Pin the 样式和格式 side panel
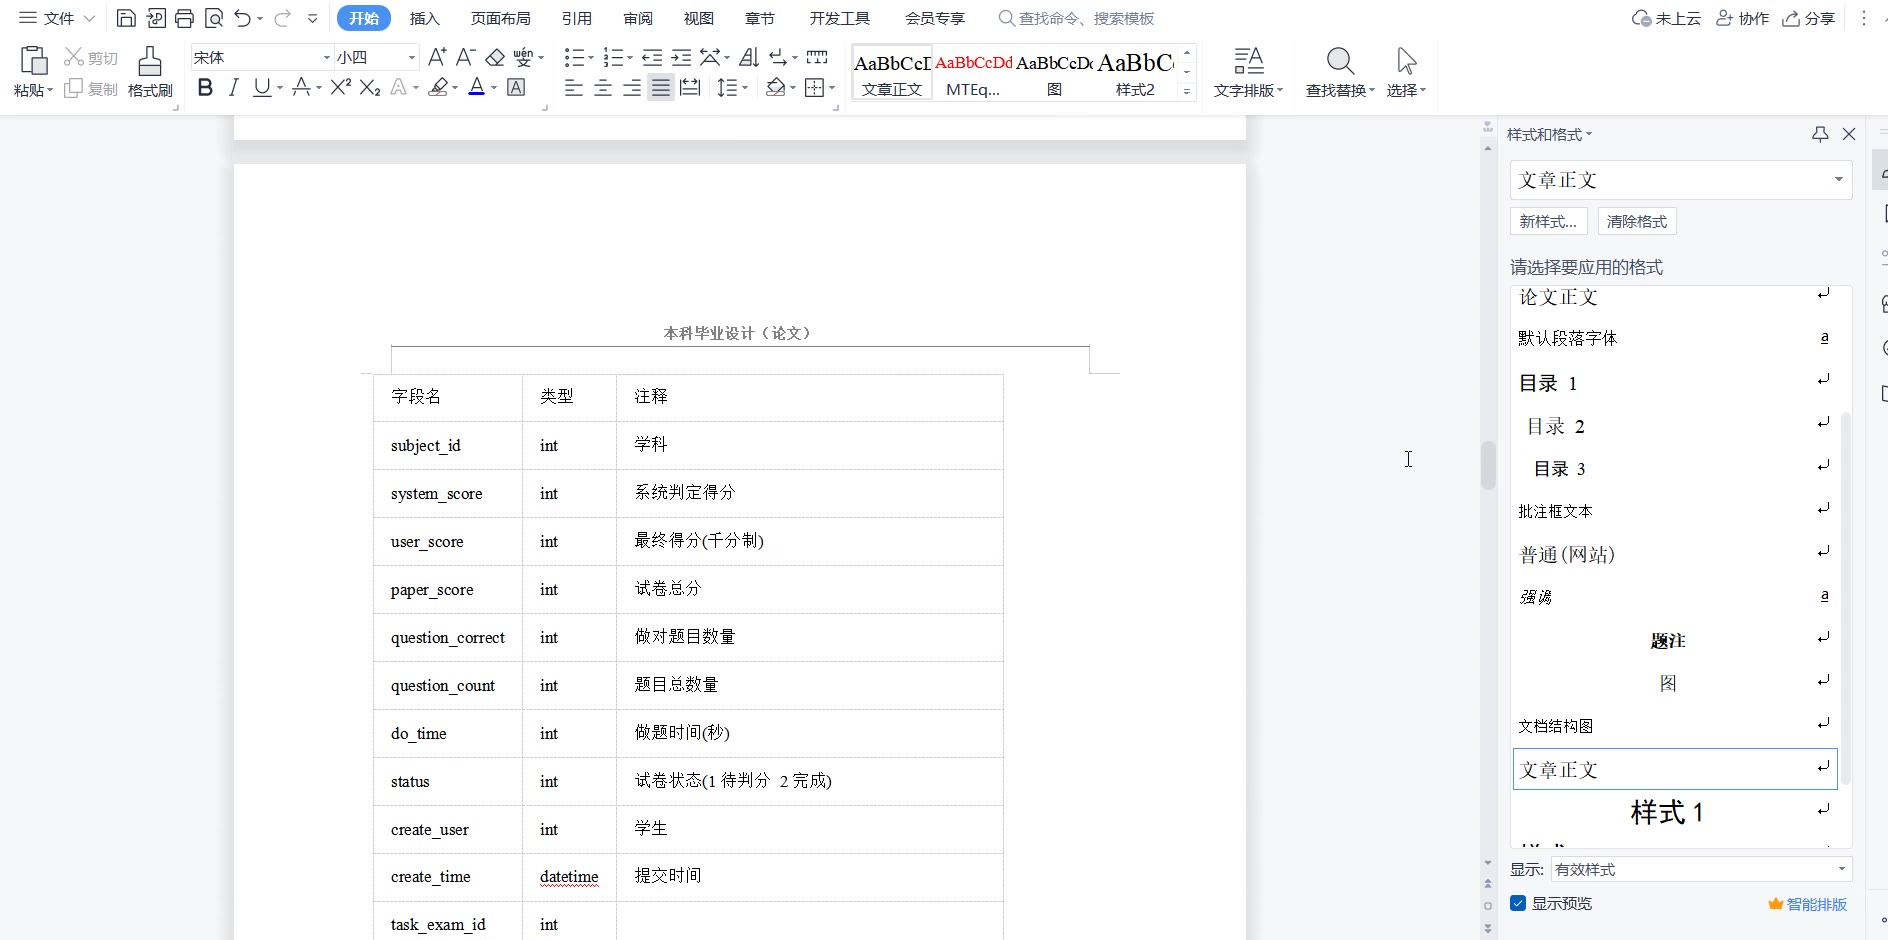 pyautogui.click(x=1820, y=134)
